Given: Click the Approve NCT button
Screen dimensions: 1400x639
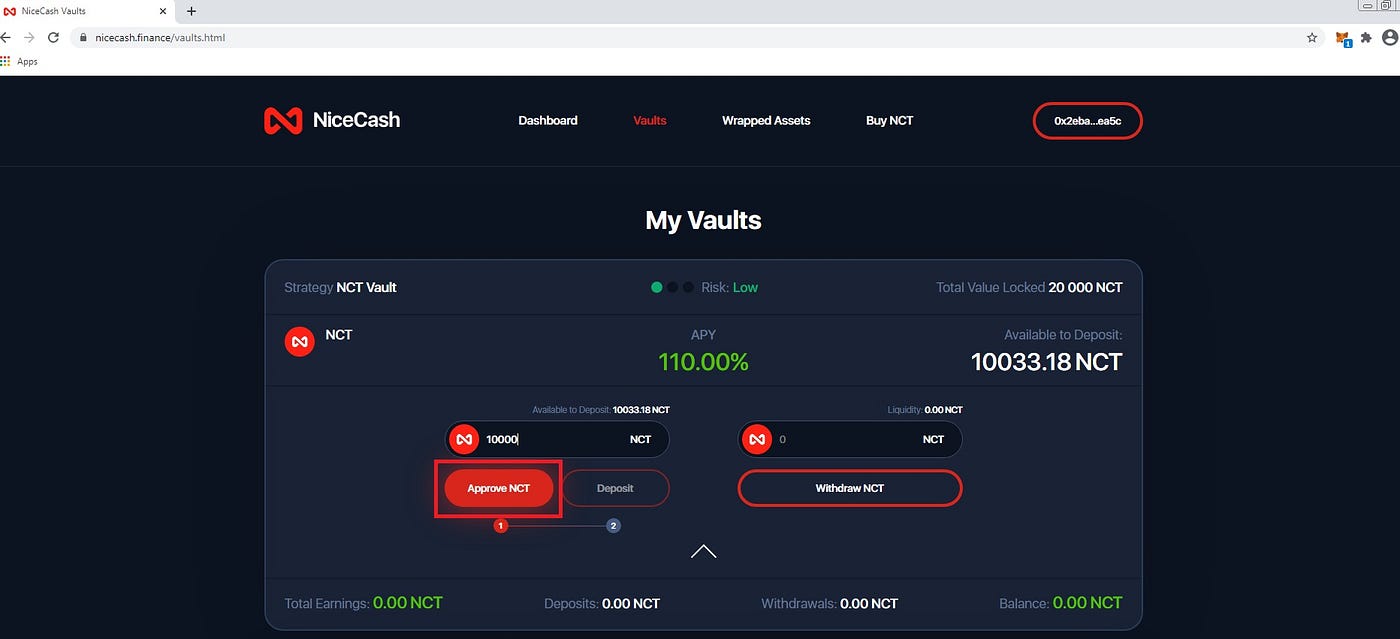Looking at the screenshot, I should click(x=498, y=488).
